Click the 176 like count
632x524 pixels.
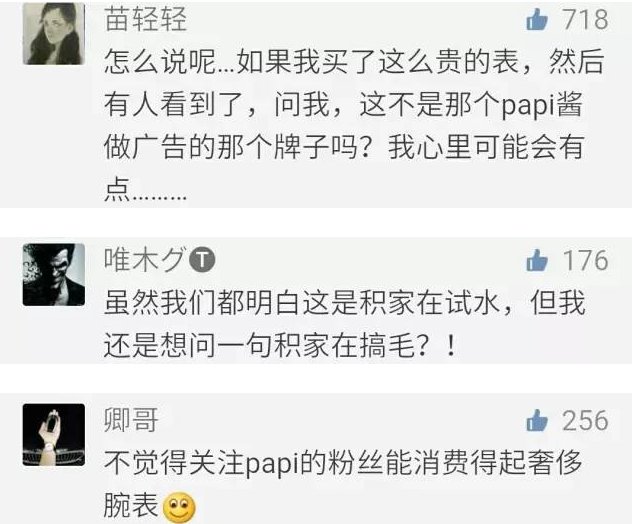point(585,260)
